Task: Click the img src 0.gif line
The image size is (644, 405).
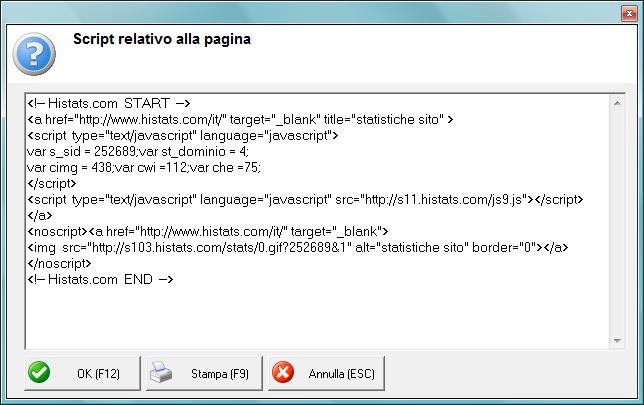Action: (x=298, y=248)
